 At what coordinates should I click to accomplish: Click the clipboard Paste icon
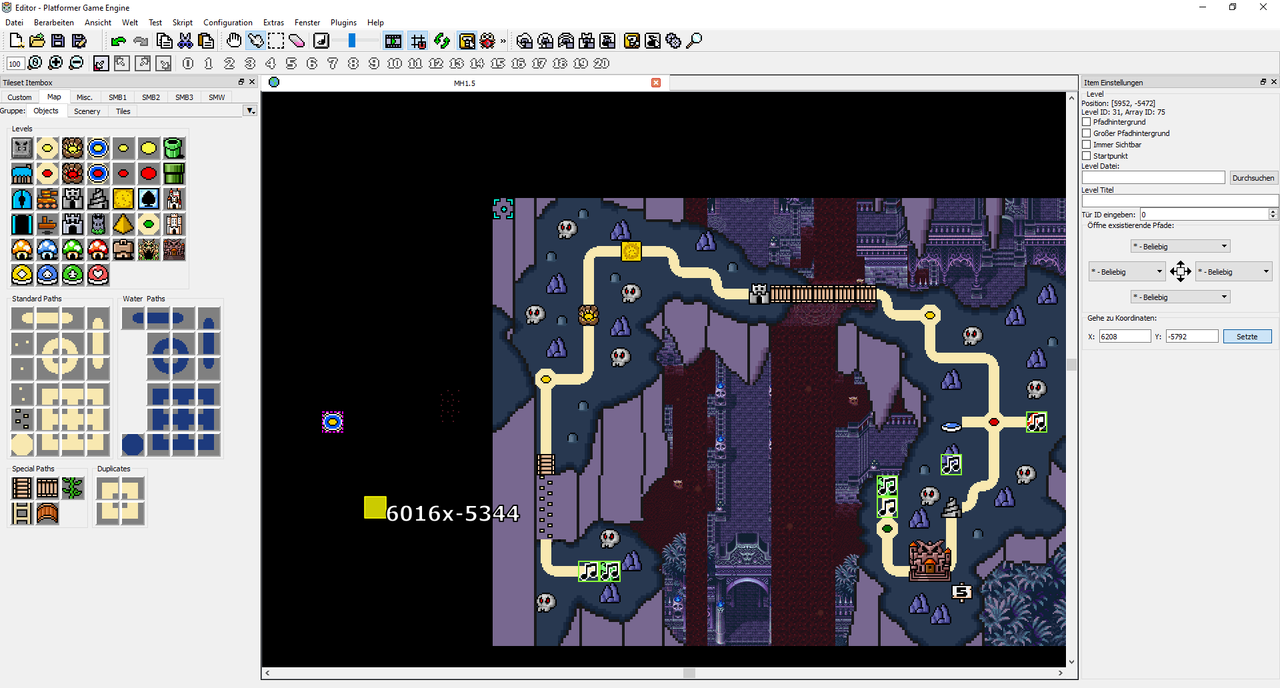[206, 41]
